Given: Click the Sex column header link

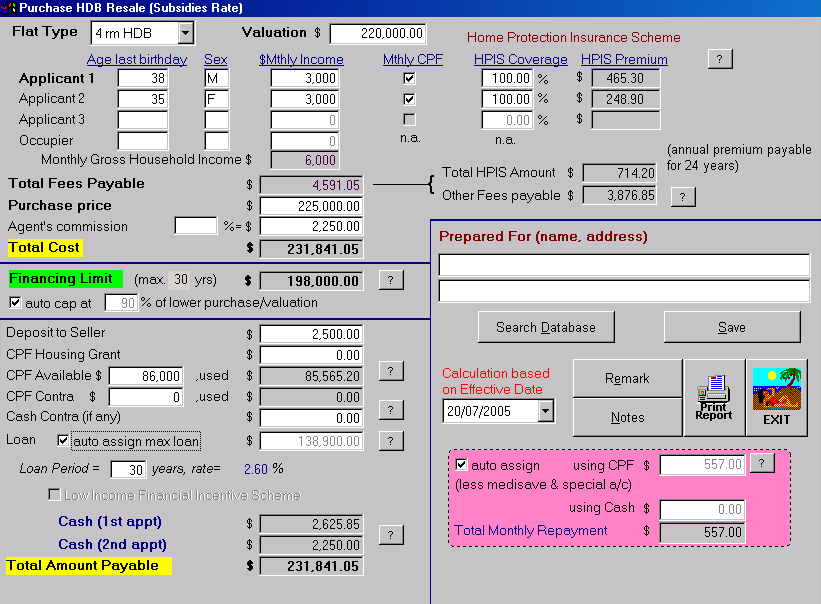Looking at the screenshot, I should 216,60.
